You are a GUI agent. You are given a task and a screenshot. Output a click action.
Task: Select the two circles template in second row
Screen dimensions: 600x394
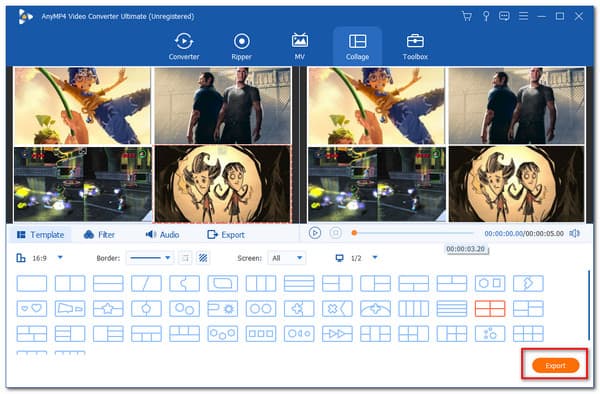click(261, 308)
